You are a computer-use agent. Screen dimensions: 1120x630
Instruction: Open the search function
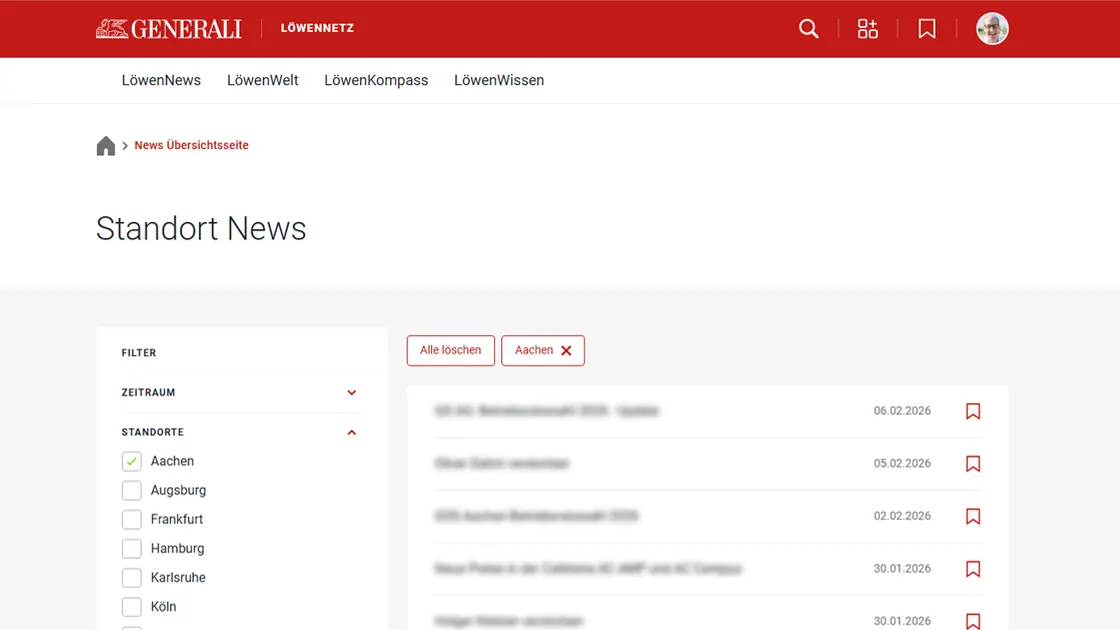pos(808,29)
